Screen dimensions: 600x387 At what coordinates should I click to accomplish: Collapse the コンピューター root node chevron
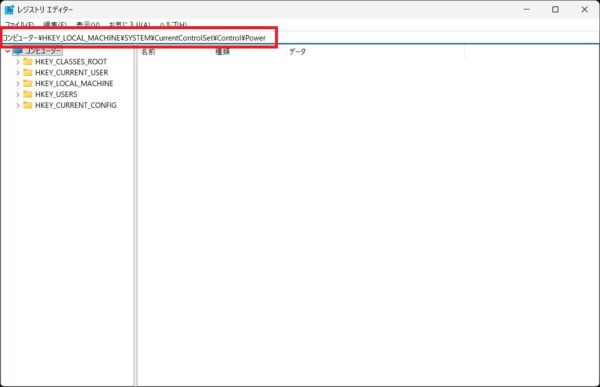[8, 51]
